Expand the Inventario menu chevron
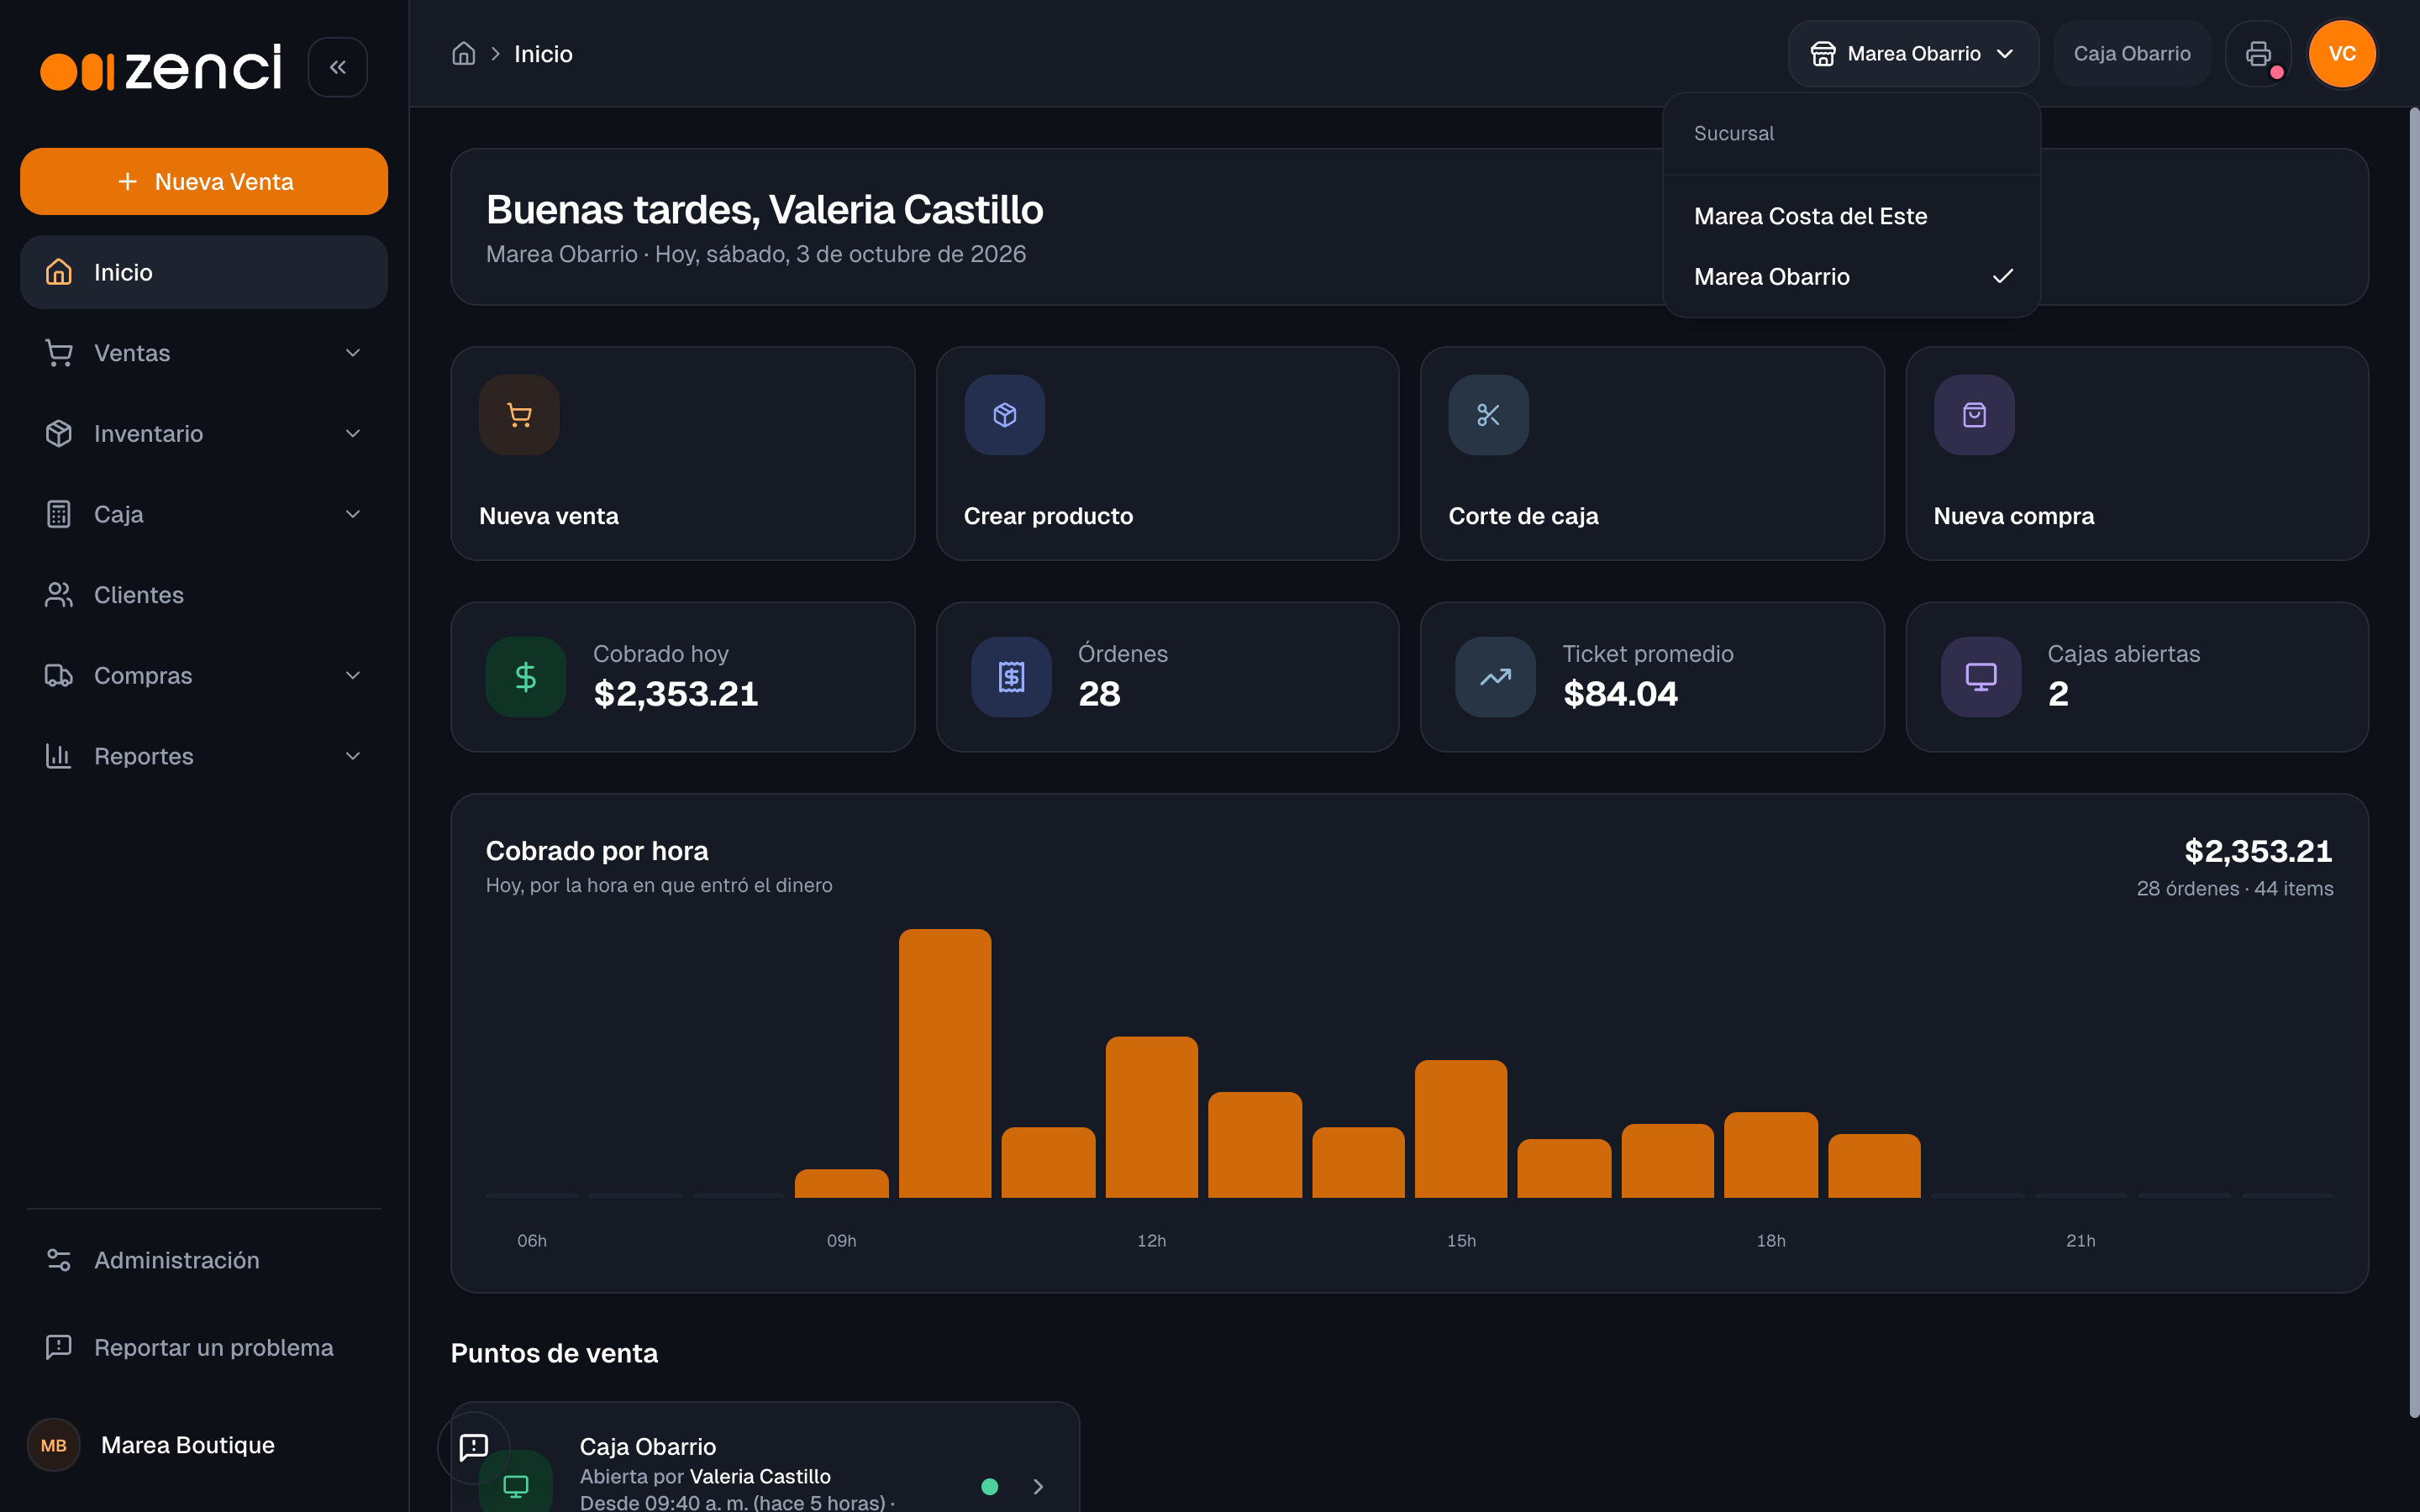This screenshot has height=1512, width=2420. pos(353,434)
